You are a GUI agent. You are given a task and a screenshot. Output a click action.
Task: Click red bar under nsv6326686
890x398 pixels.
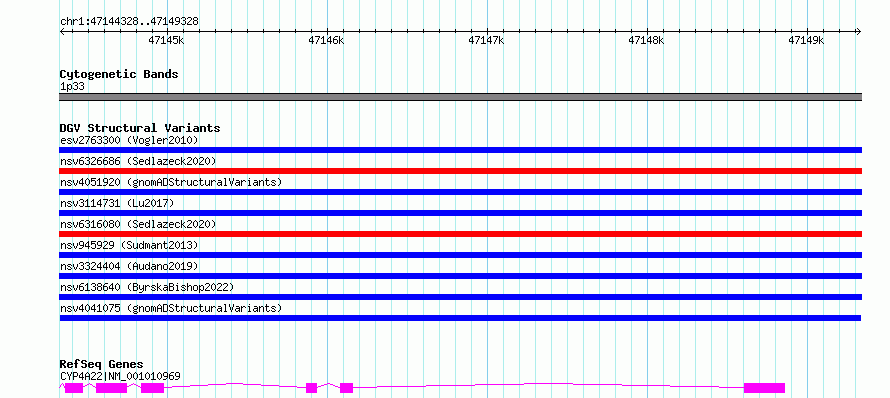[460, 171]
